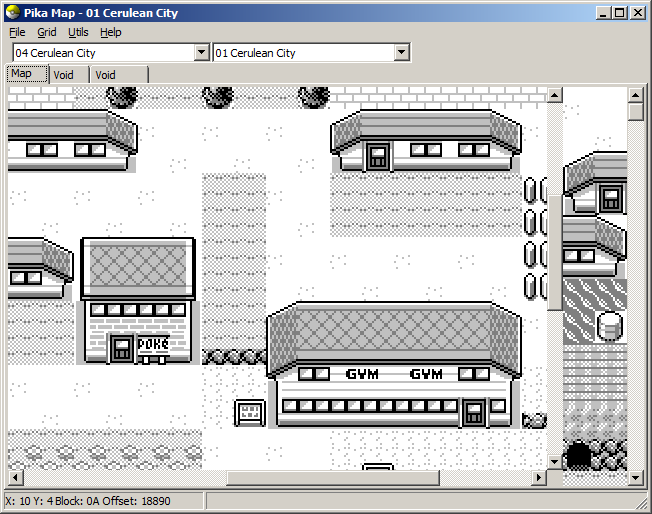Image resolution: width=652 pixels, height=514 pixels.
Task: Click block palette scroll down arrow
Action: pyautogui.click(x=635, y=478)
